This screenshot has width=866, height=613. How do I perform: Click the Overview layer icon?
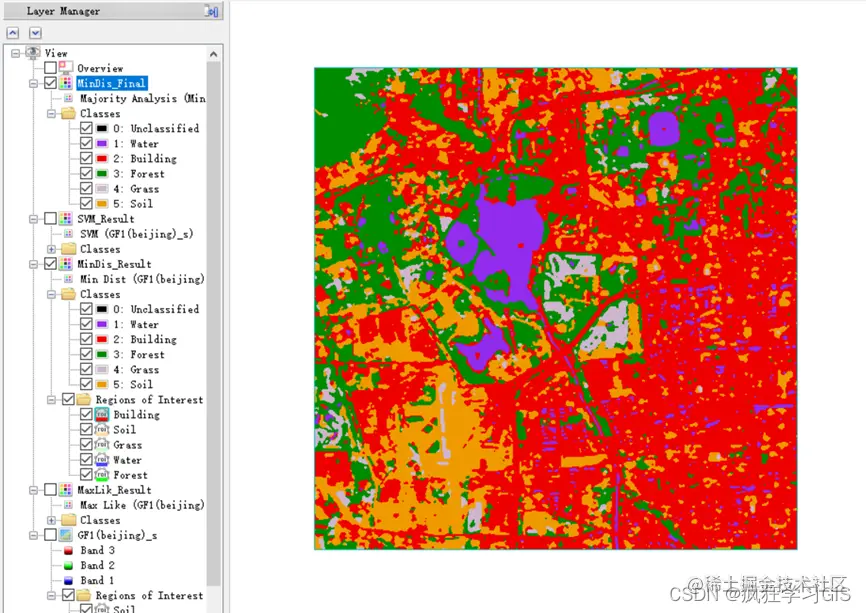pos(66,68)
